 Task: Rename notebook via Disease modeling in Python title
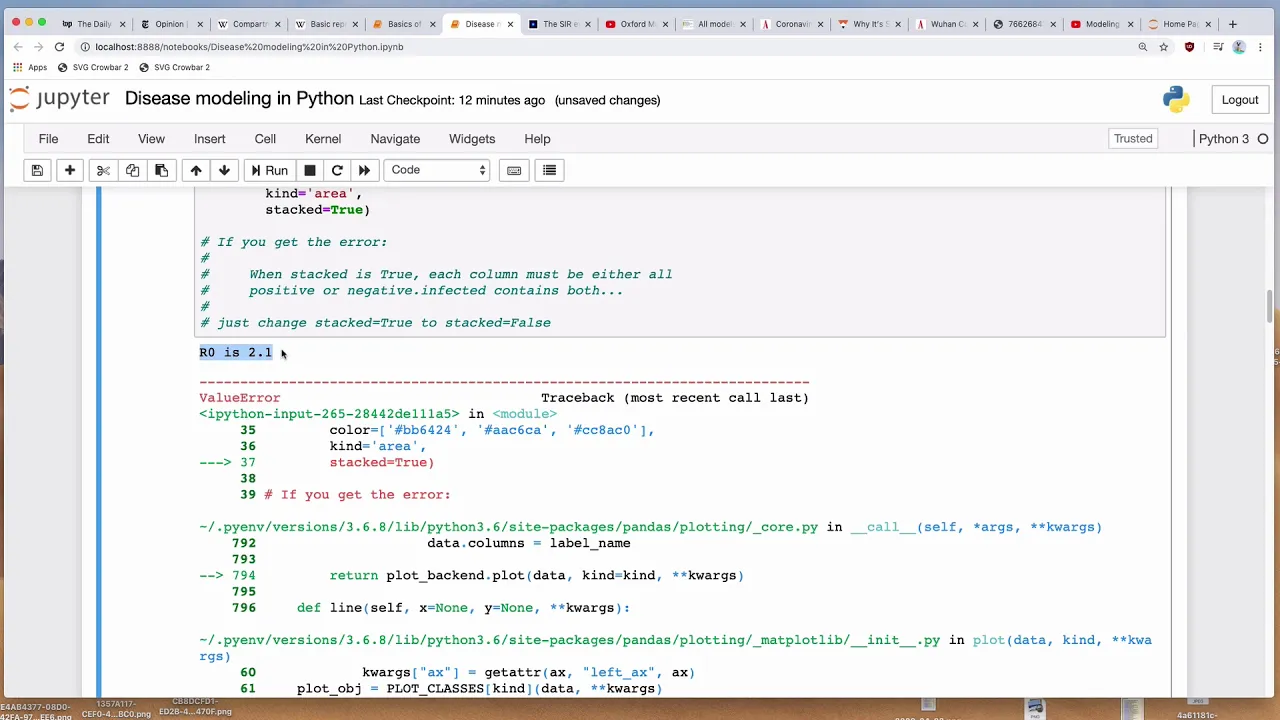coord(239,99)
